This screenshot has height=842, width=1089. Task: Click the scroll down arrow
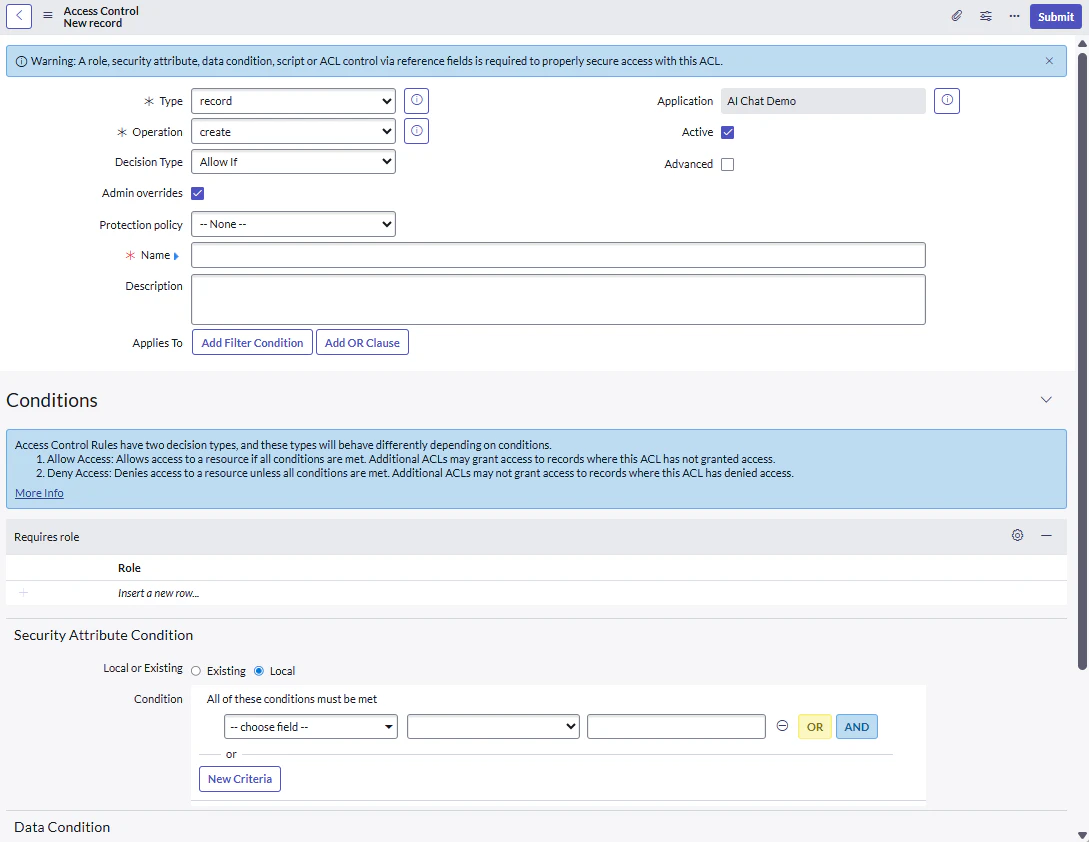coord(1082,835)
